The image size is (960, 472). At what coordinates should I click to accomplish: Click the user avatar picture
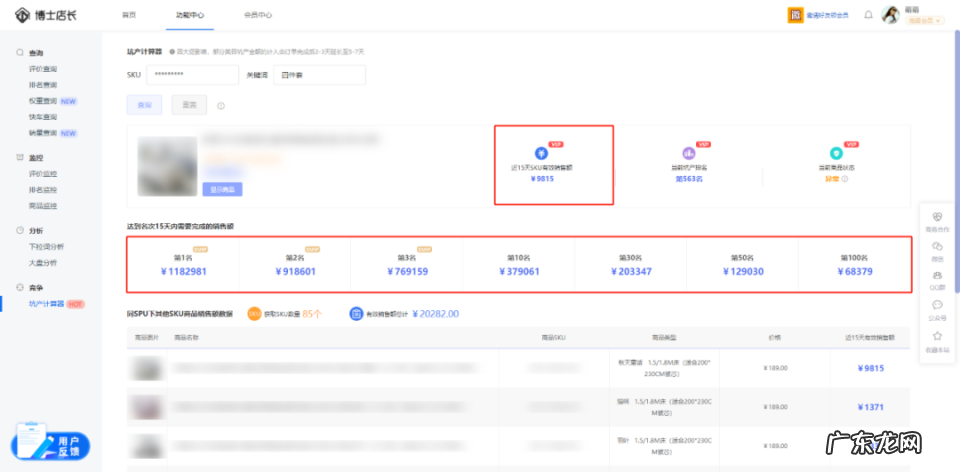click(890, 15)
